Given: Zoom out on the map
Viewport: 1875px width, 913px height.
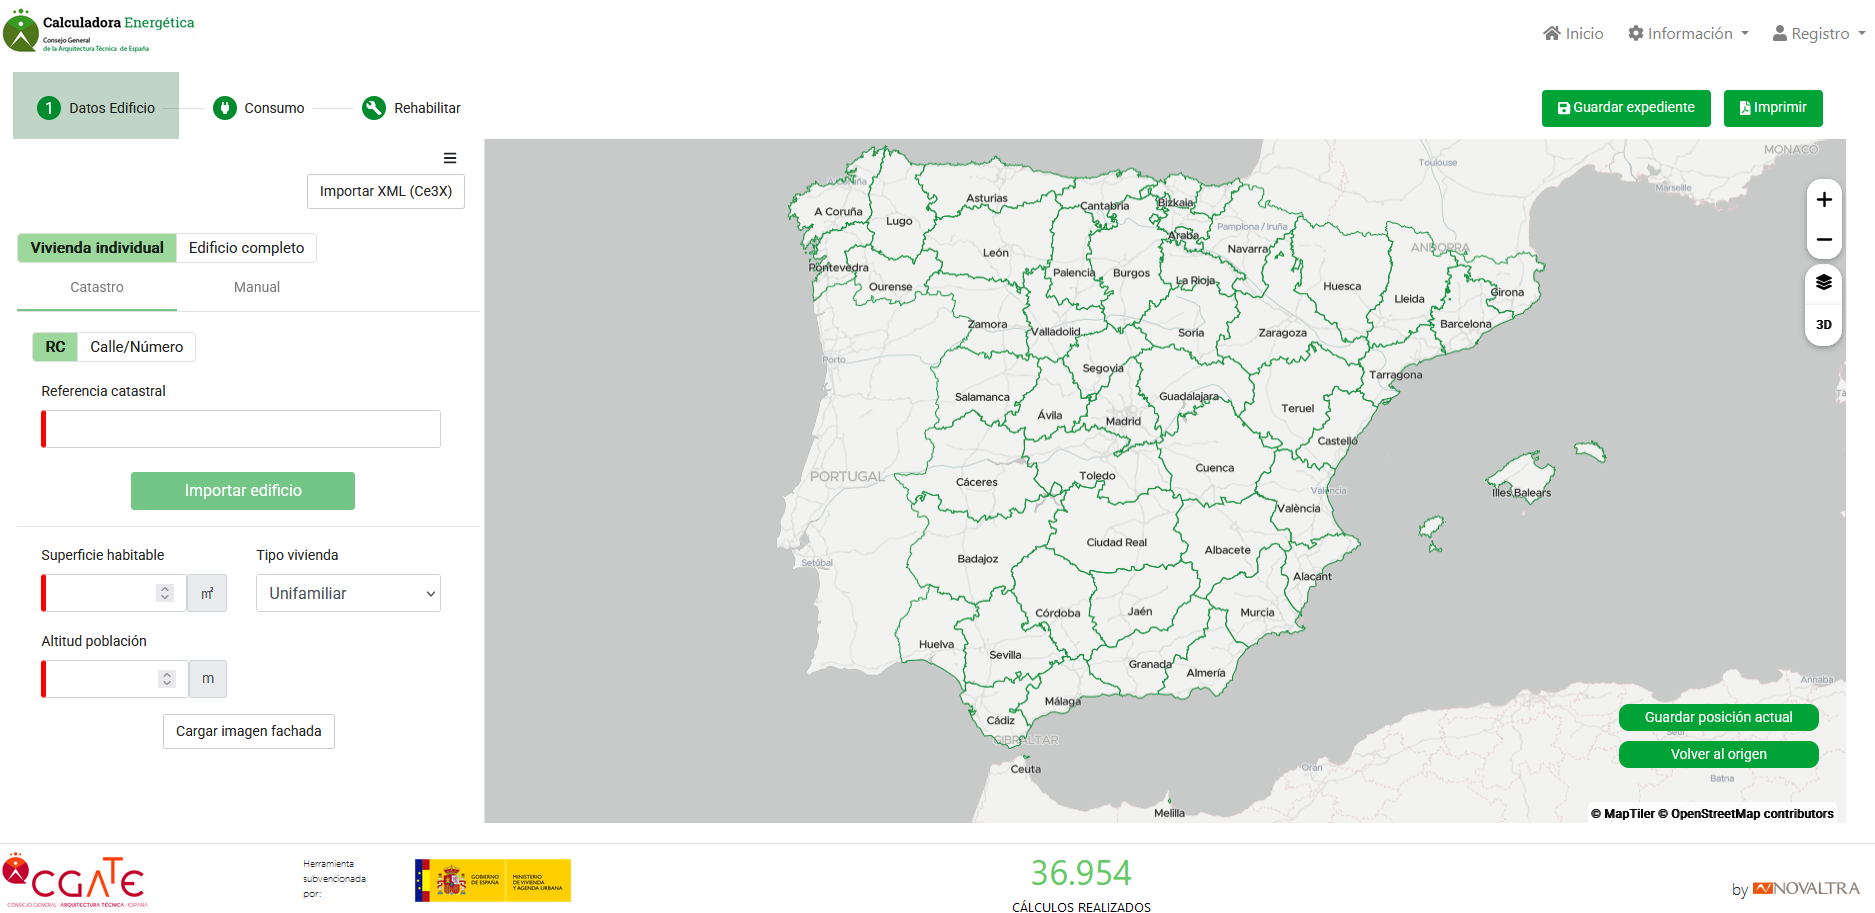Looking at the screenshot, I should pyautogui.click(x=1824, y=240).
